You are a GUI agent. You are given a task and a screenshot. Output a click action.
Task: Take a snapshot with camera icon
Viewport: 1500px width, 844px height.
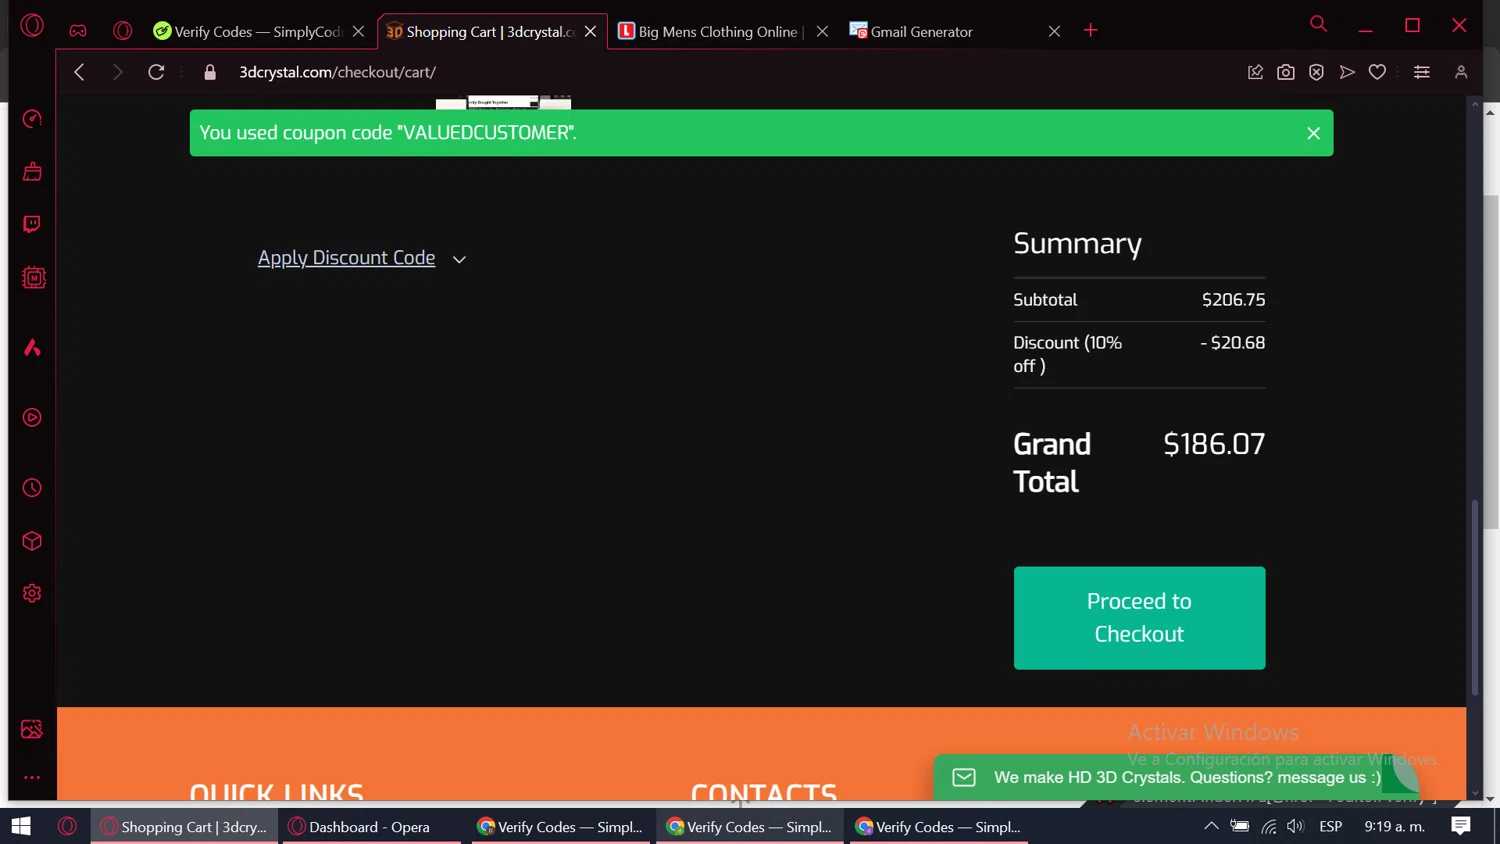[1286, 72]
